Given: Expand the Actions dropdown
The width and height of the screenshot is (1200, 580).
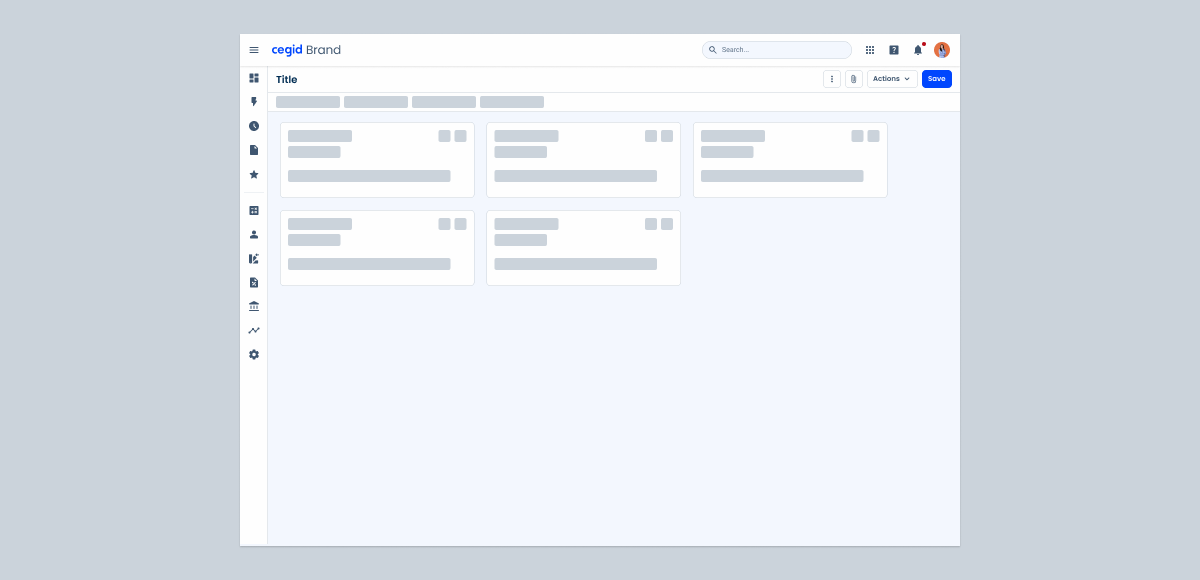Looking at the screenshot, I should pyautogui.click(x=891, y=79).
